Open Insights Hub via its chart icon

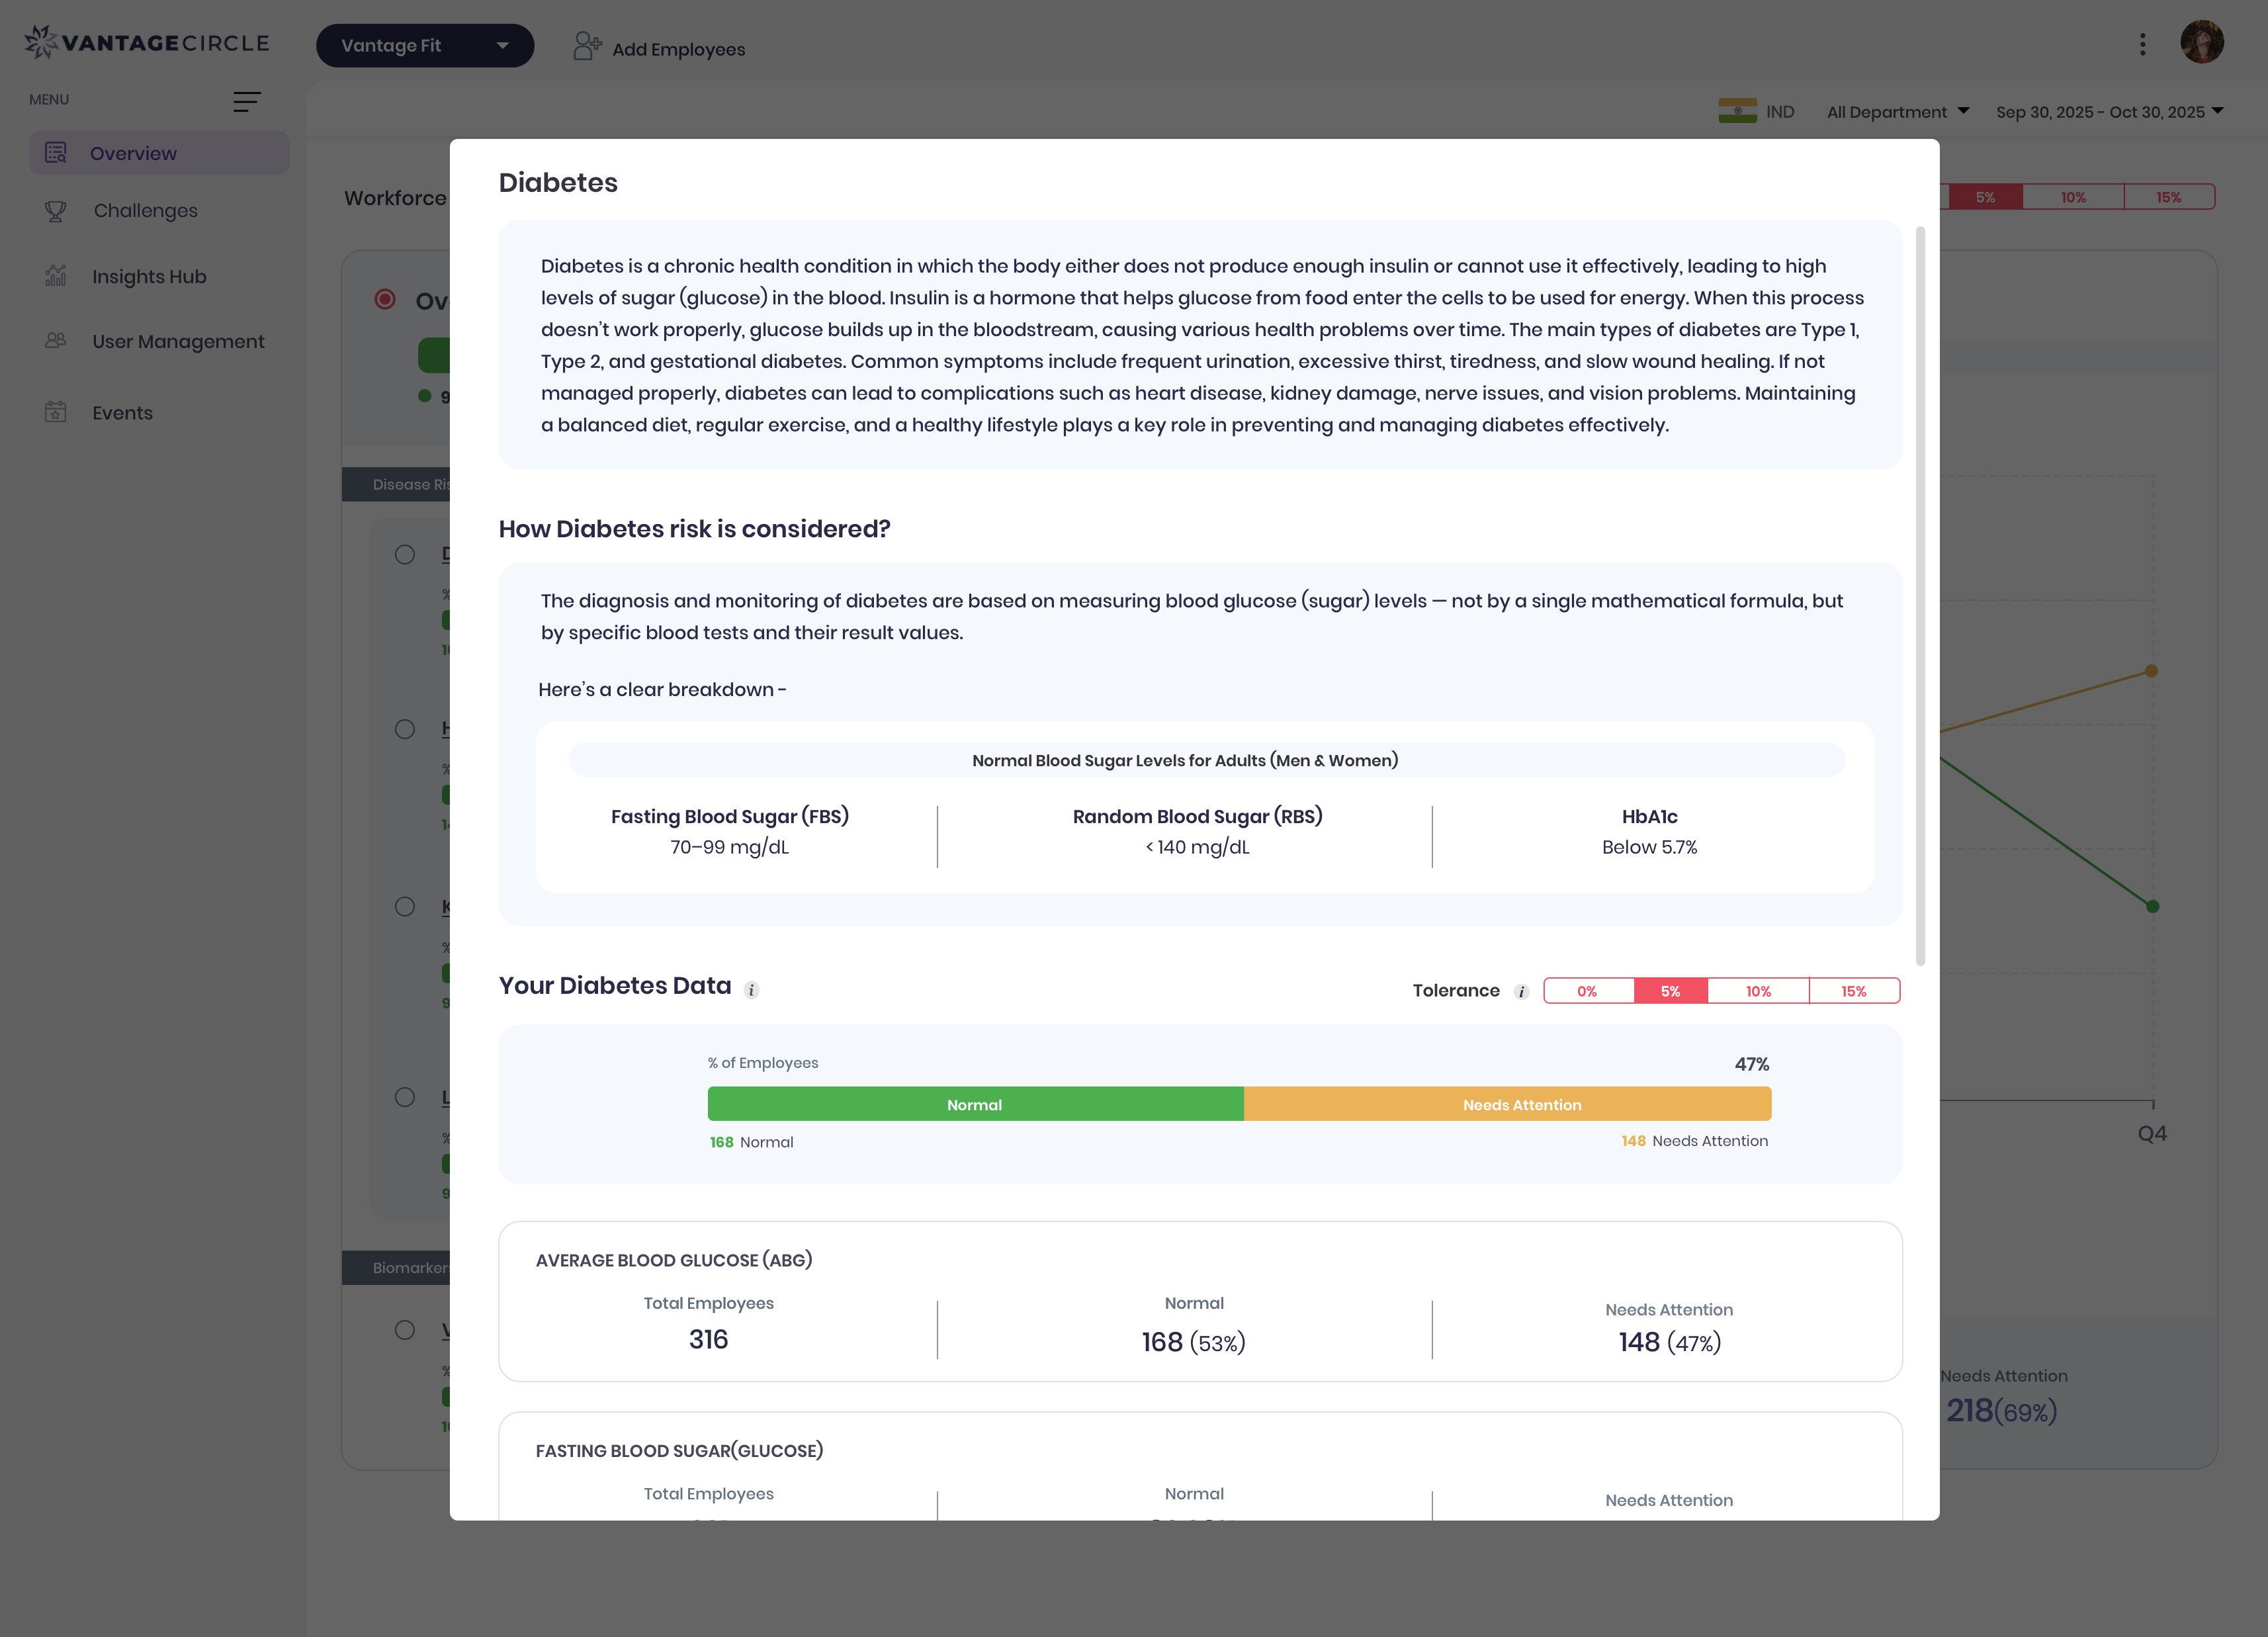point(55,276)
